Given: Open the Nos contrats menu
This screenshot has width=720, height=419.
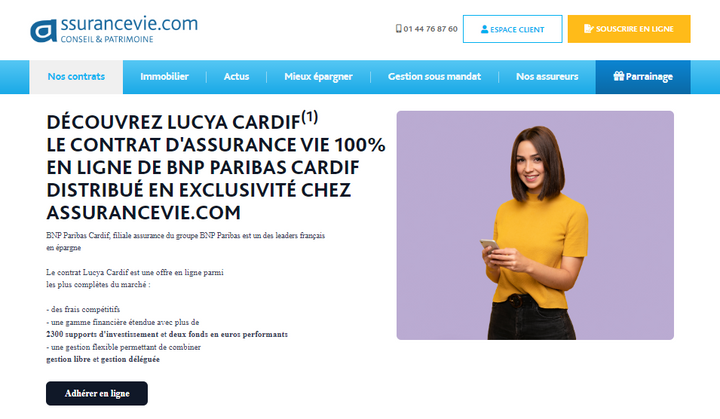Looking at the screenshot, I should click(x=76, y=77).
